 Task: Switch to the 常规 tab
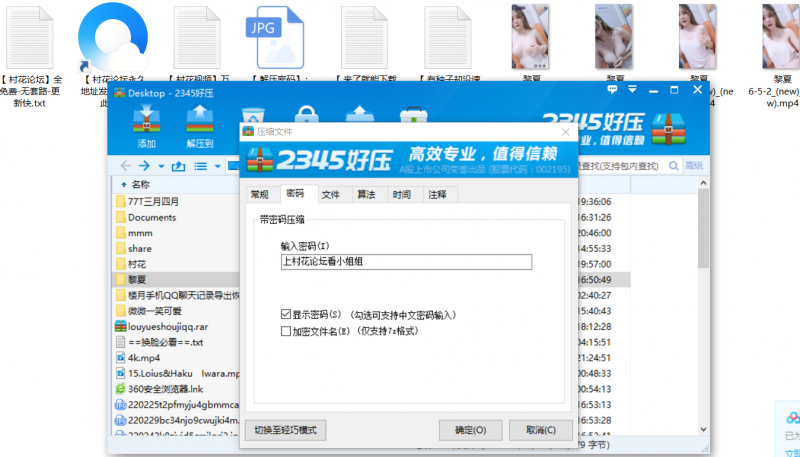tap(259, 194)
